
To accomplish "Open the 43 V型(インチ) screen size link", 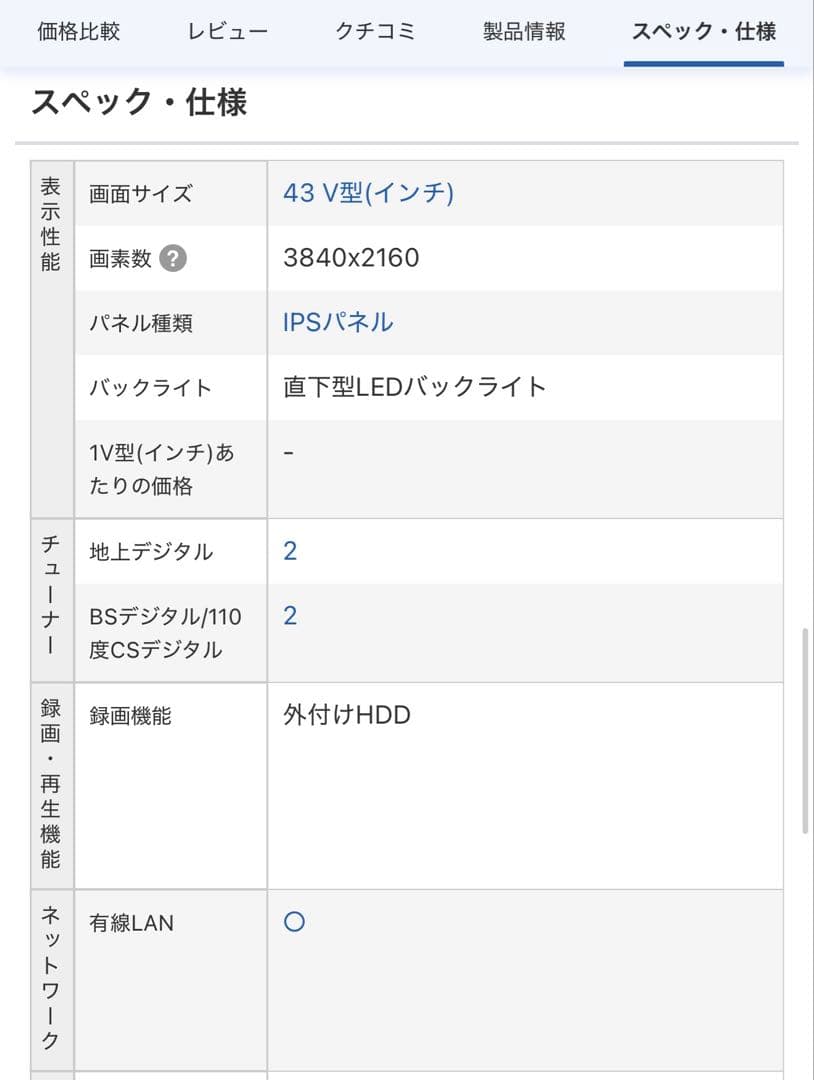I will pos(368,193).
